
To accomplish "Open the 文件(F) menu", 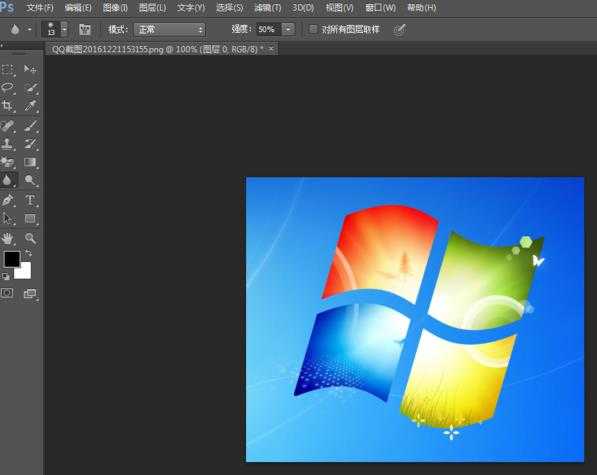I will click(x=40, y=8).
